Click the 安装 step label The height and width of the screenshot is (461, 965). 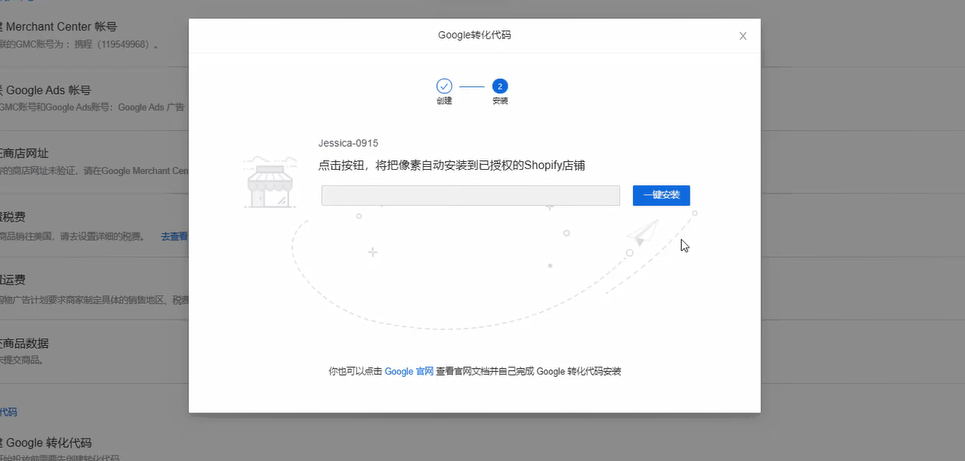coord(500,102)
